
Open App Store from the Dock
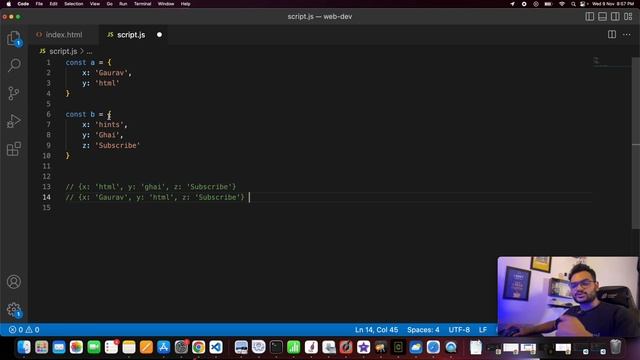tap(163, 347)
